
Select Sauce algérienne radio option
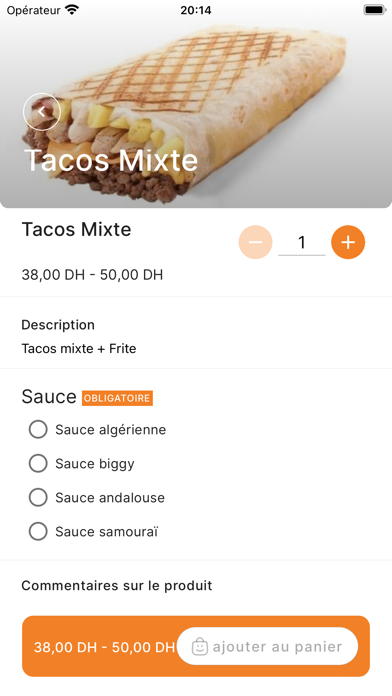pos(97,430)
